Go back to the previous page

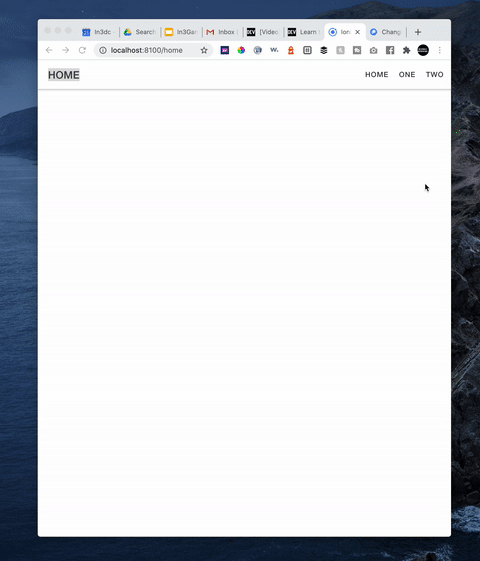(49, 50)
